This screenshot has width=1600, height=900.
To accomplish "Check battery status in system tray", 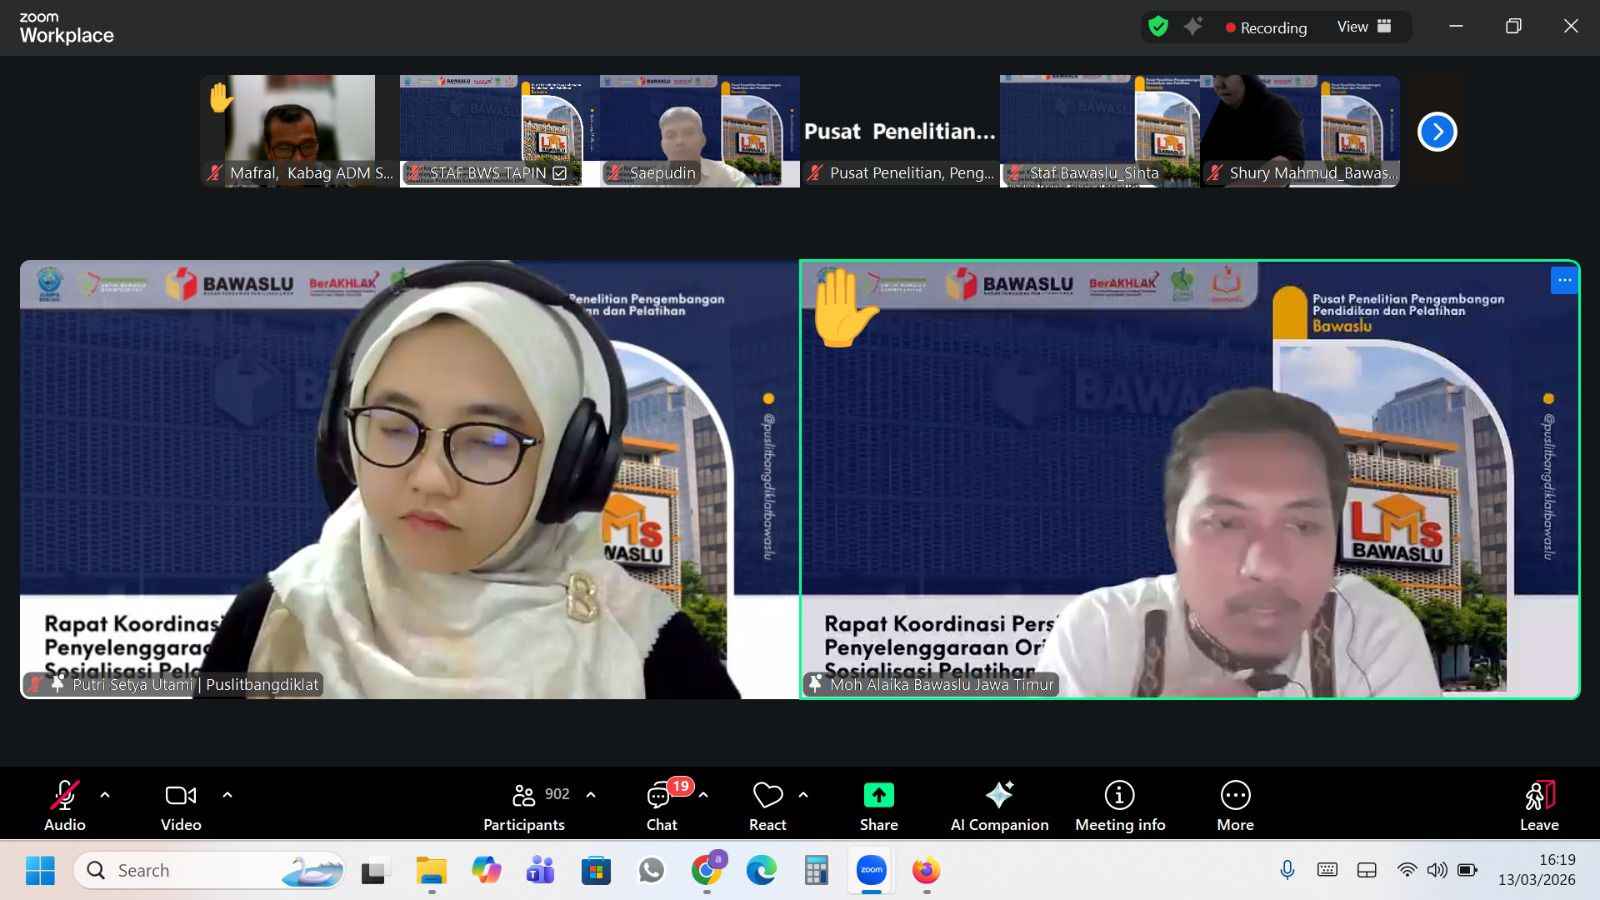I will [1467, 870].
